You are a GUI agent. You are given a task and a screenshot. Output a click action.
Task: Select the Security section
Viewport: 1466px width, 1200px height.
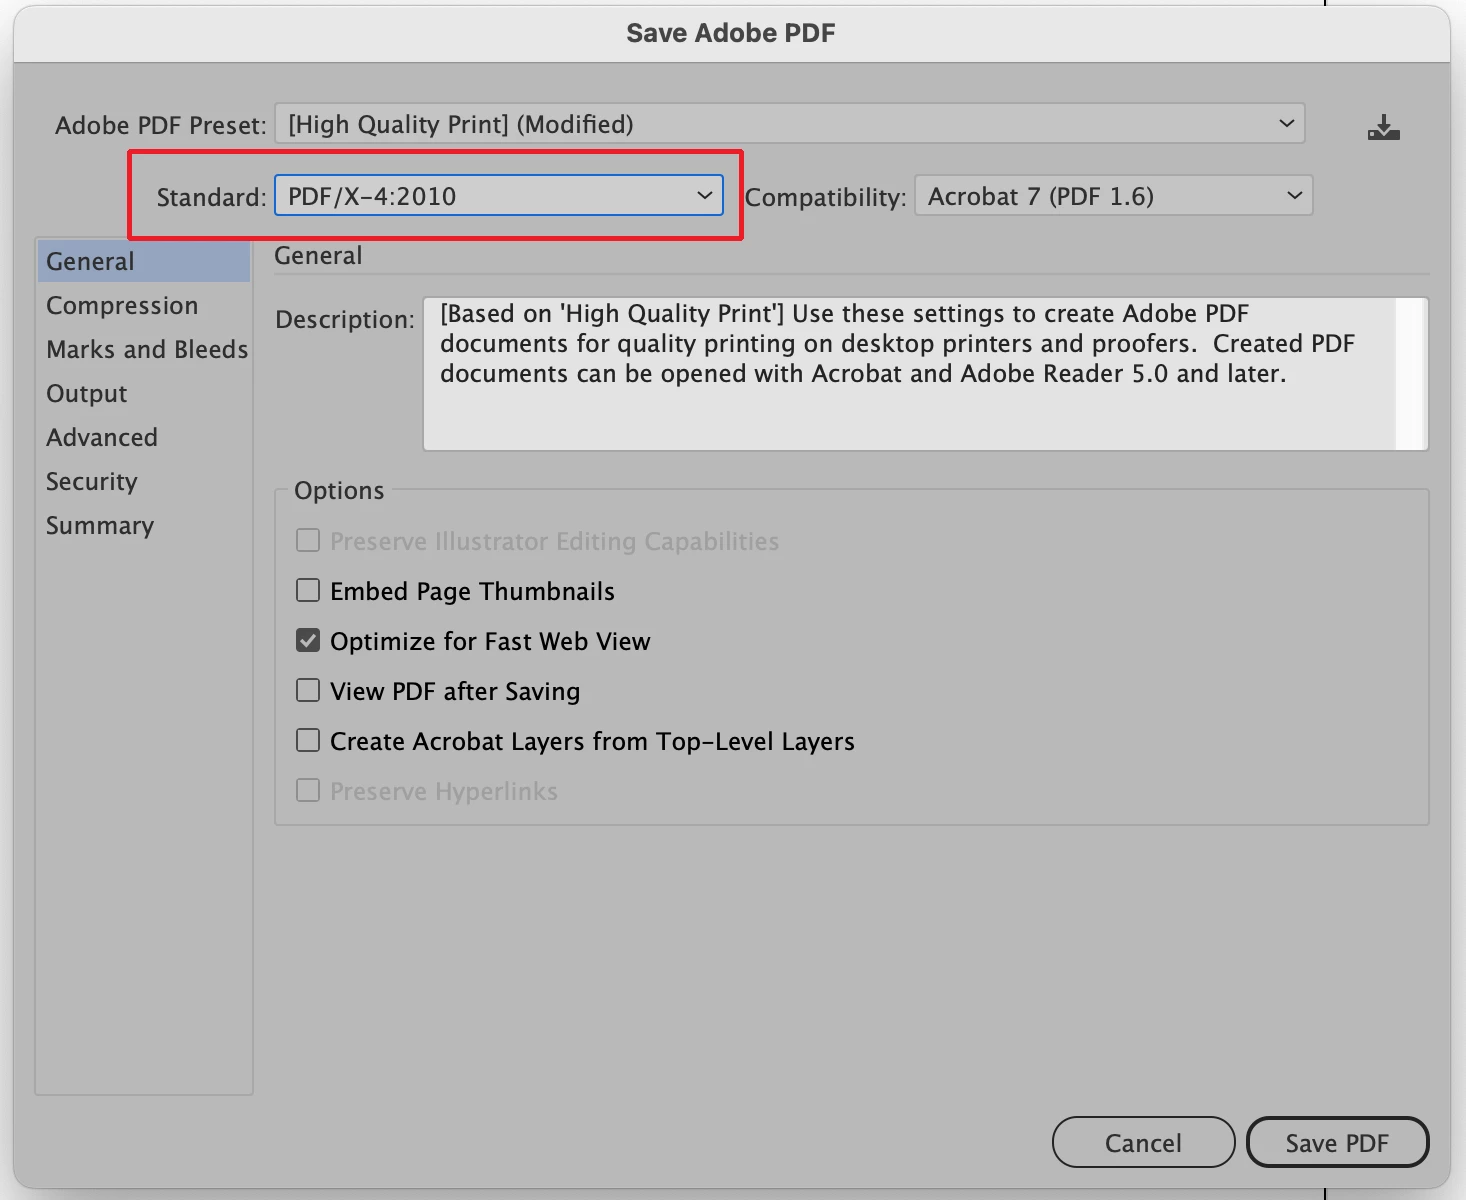tap(144, 482)
